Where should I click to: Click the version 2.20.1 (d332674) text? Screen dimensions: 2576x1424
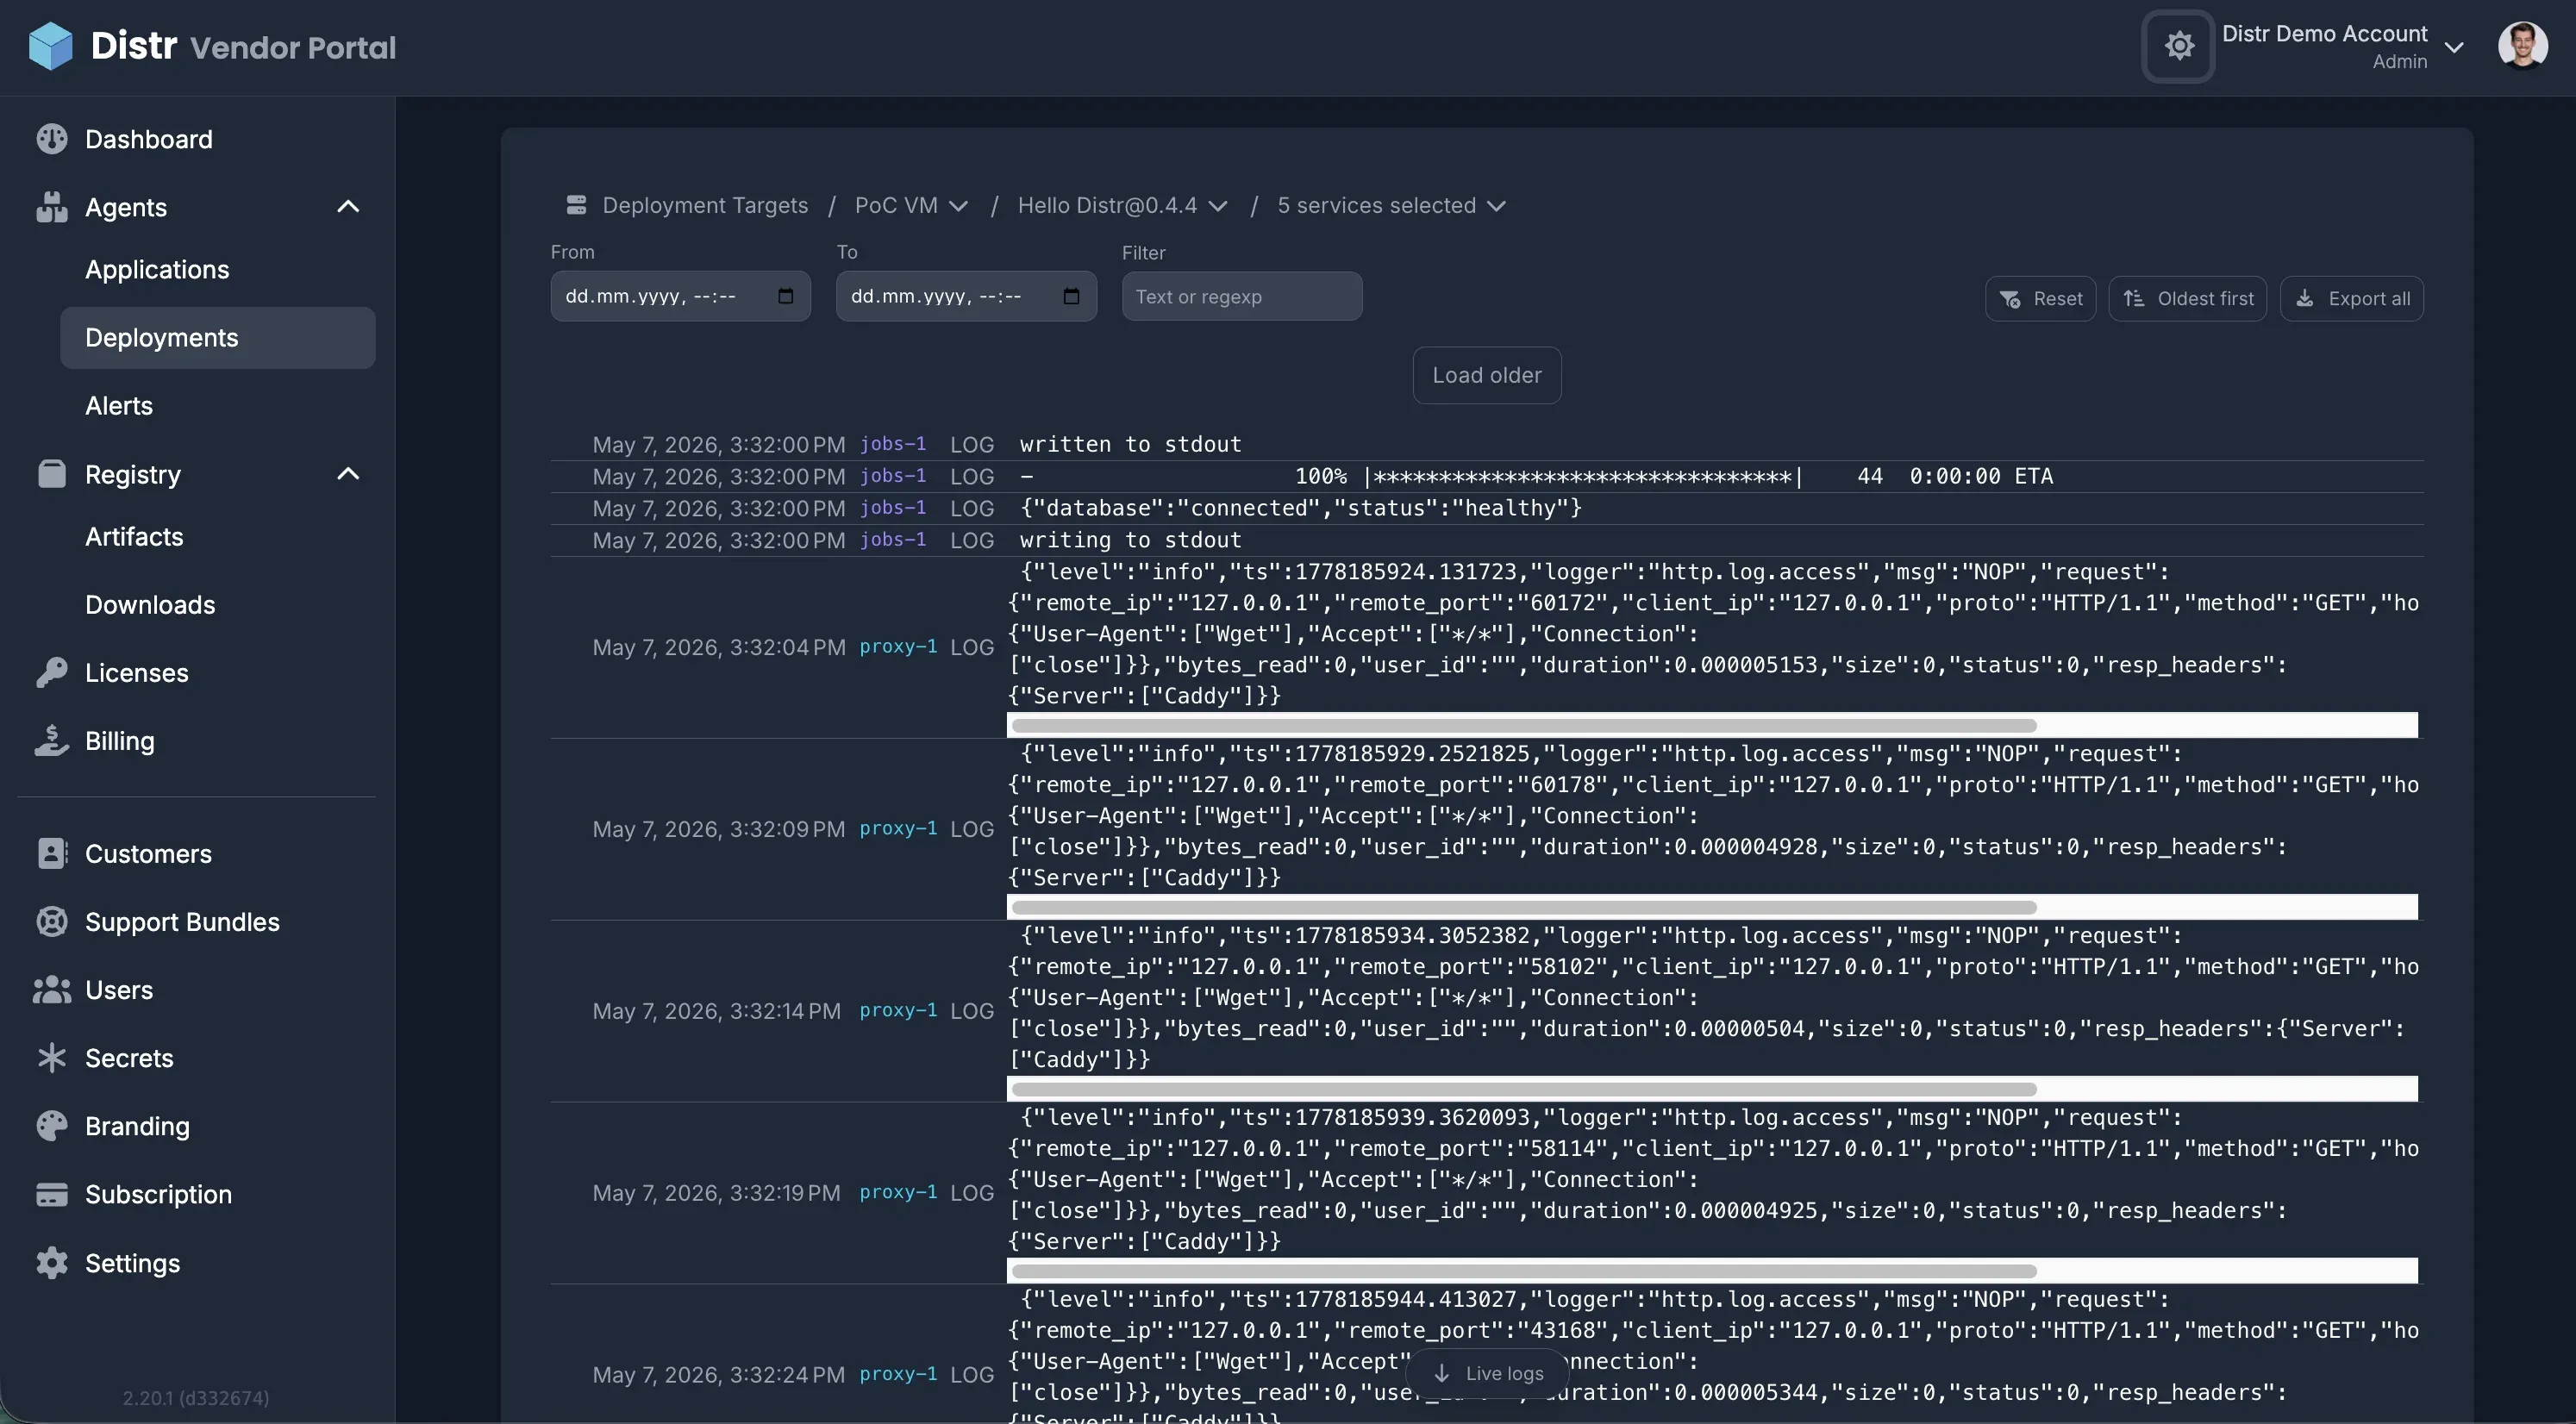point(196,1397)
